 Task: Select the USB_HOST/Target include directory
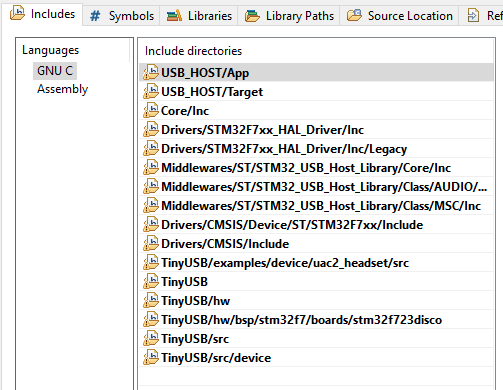point(316,92)
